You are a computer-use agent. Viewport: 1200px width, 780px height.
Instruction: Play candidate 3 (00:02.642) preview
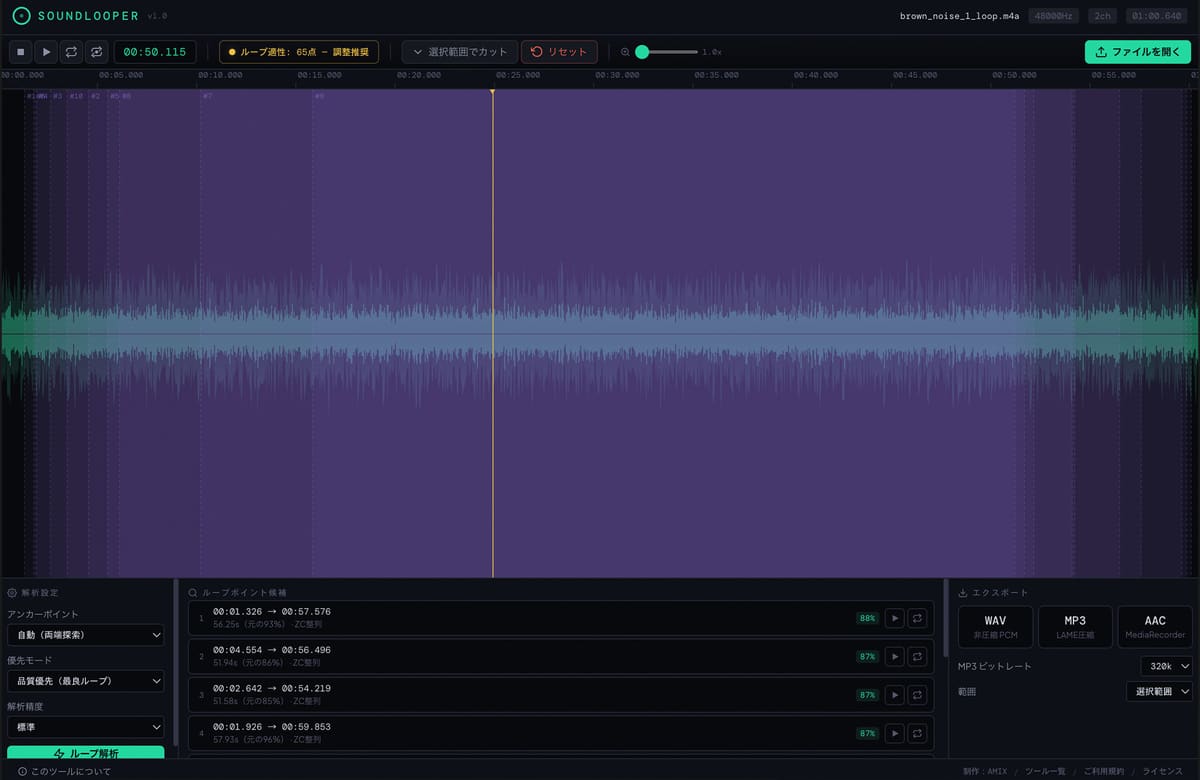tap(894, 694)
